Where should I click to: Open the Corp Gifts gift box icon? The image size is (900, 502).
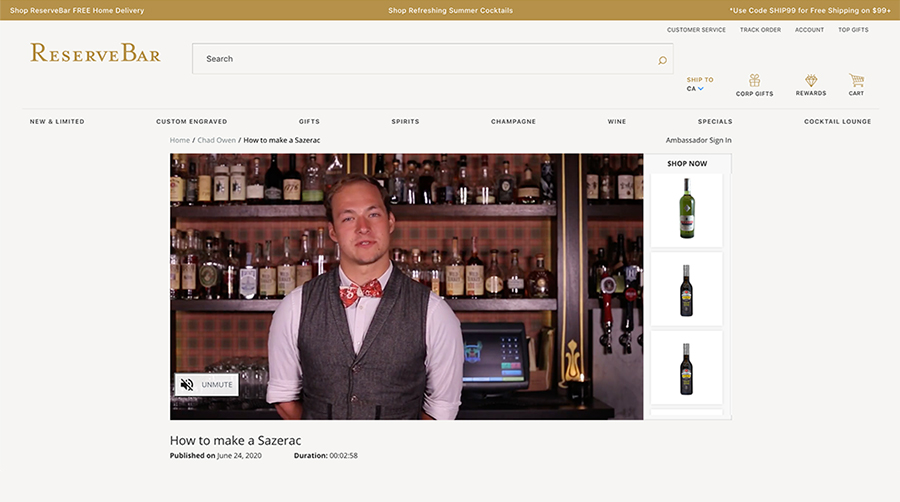click(x=754, y=80)
